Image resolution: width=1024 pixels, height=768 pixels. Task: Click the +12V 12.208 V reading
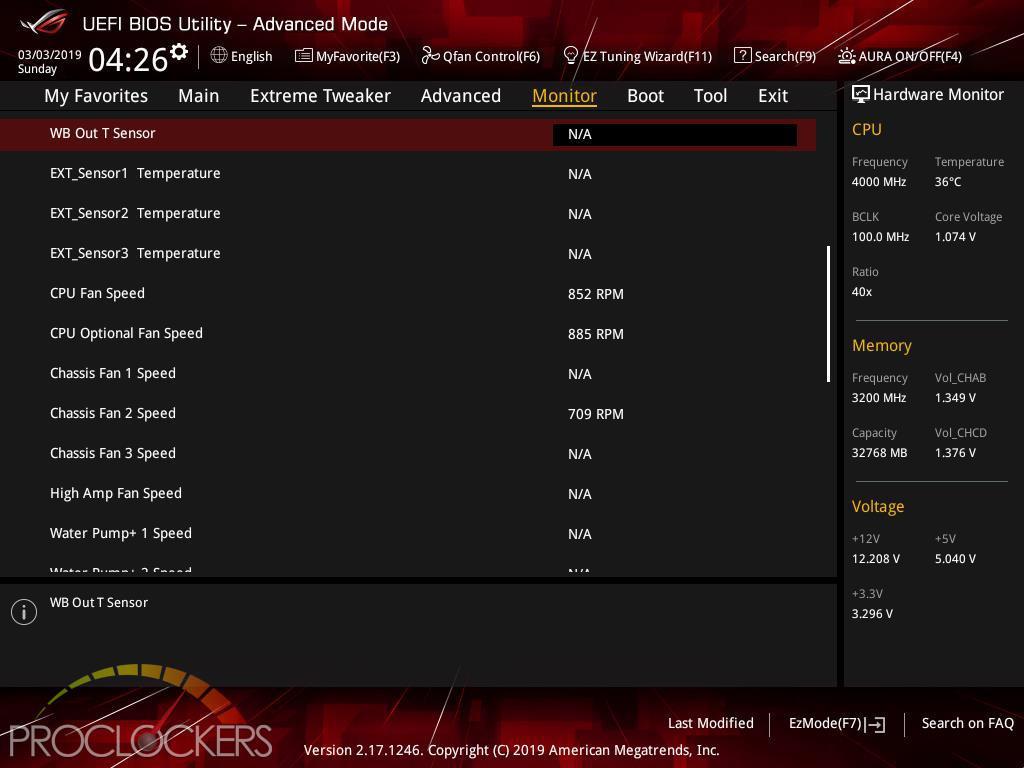(x=876, y=559)
